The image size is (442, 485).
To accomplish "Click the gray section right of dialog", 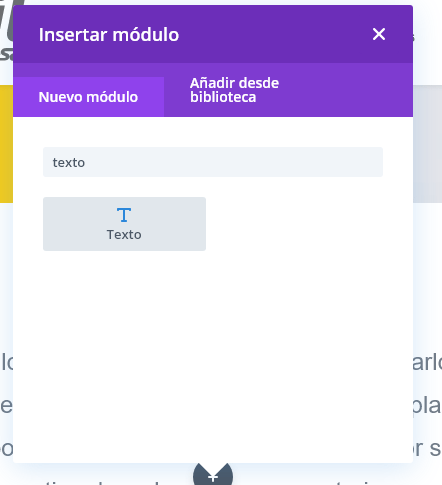I will 427,144.
